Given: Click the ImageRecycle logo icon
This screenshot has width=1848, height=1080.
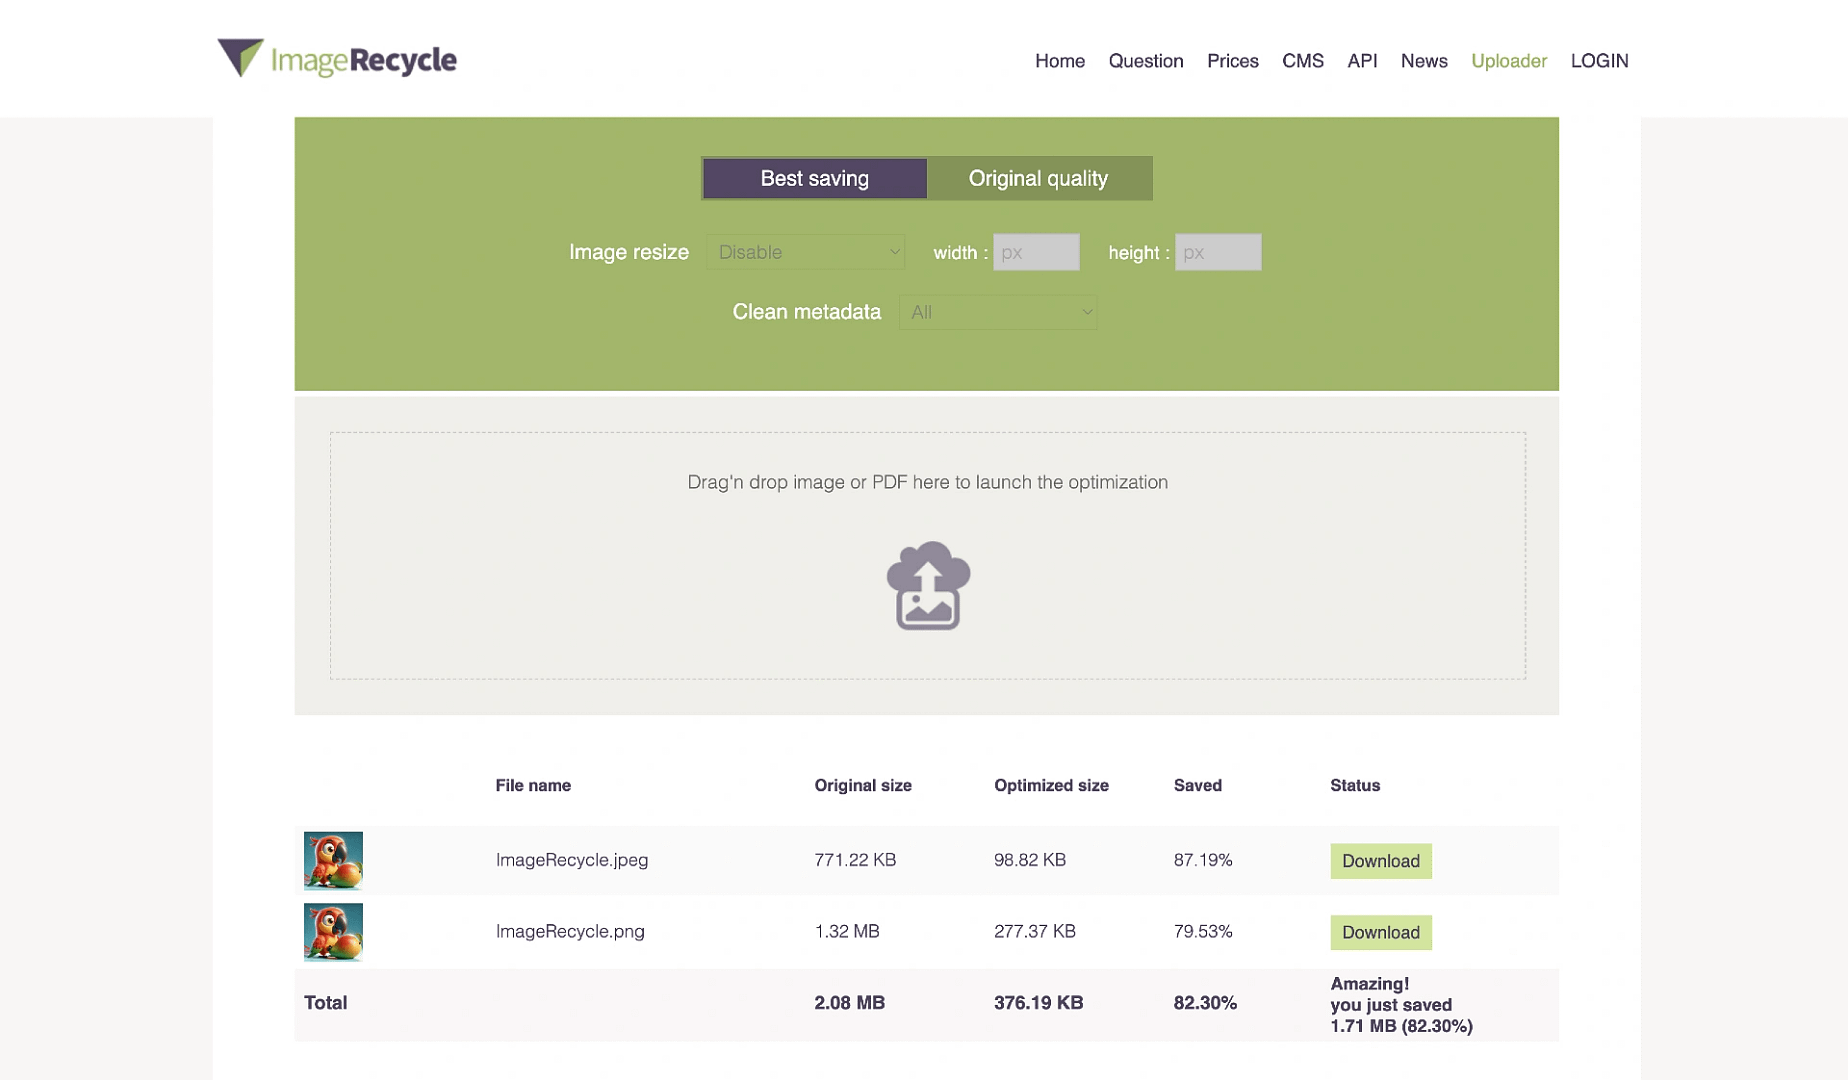Looking at the screenshot, I should click(239, 58).
